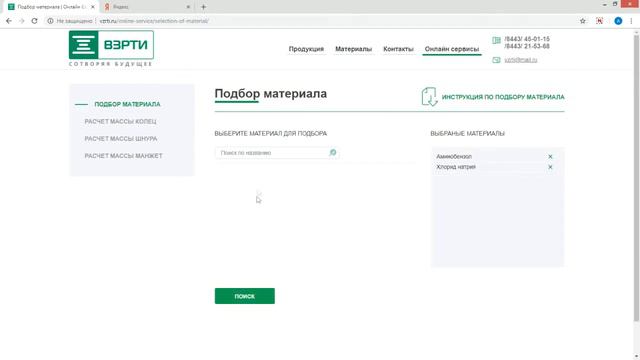Select ПОДБОР МАТЕРИАЛА in sidebar
640x360 pixels.
point(127,104)
